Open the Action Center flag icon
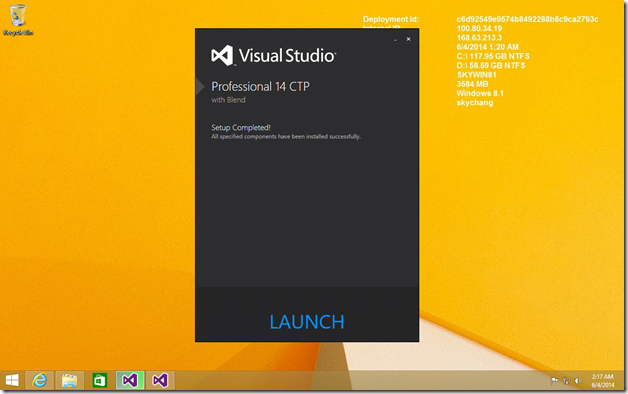628x394 pixels. pyautogui.click(x=554, y=381)
